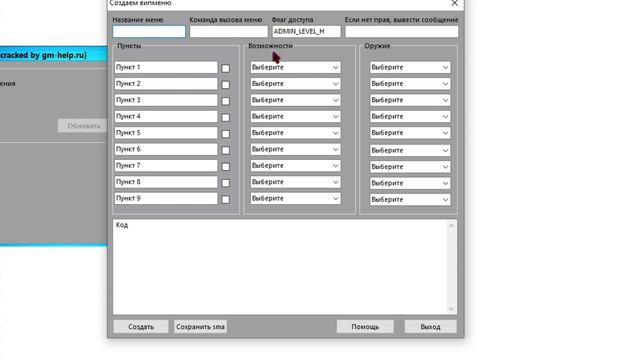The height and width of the screenshot is (360, 640).
Task: Click the Сохранить sma button
Action: [x=200, y=327]
